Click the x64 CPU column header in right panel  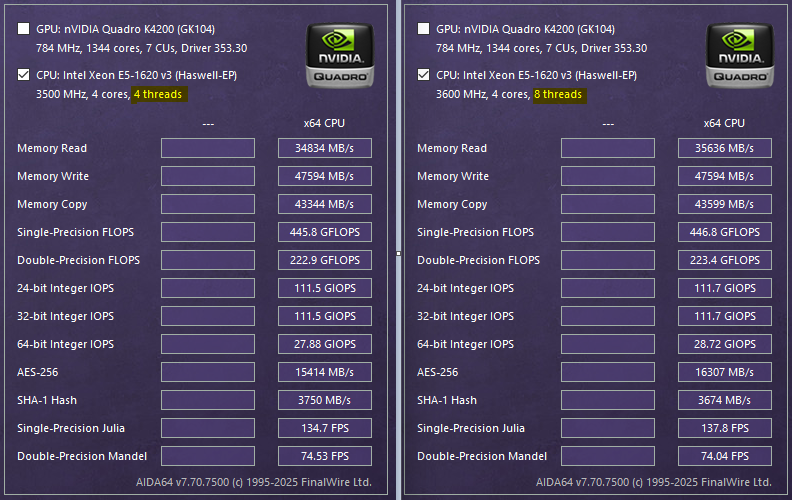[x=724, y=123]
